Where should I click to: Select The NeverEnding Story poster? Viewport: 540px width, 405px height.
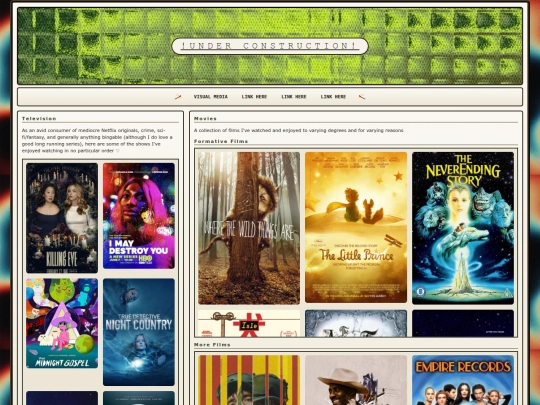pyautogui.click(x=463, y=228)
